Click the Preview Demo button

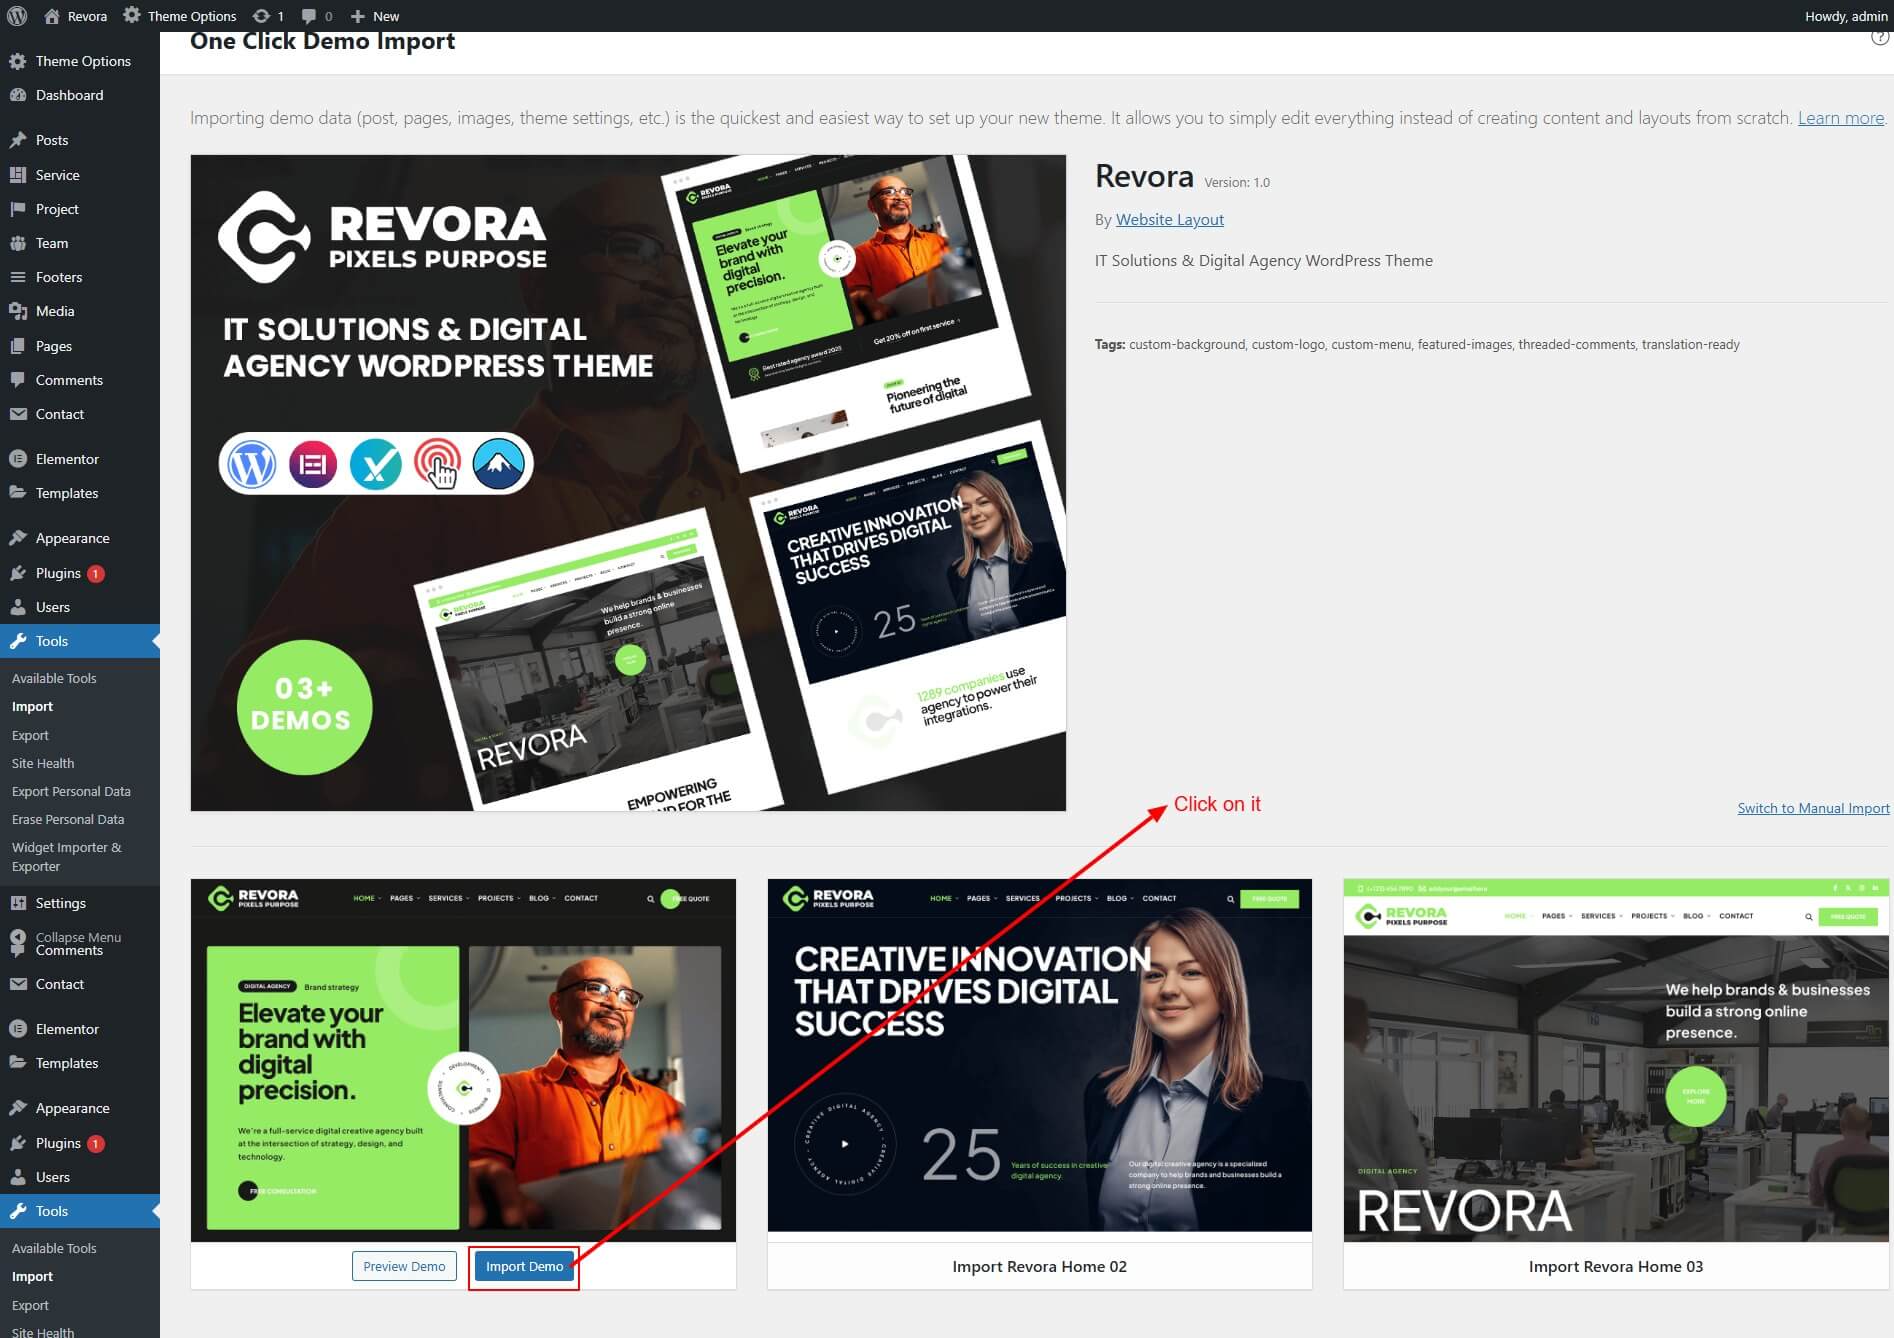[x=404, y=1266]
